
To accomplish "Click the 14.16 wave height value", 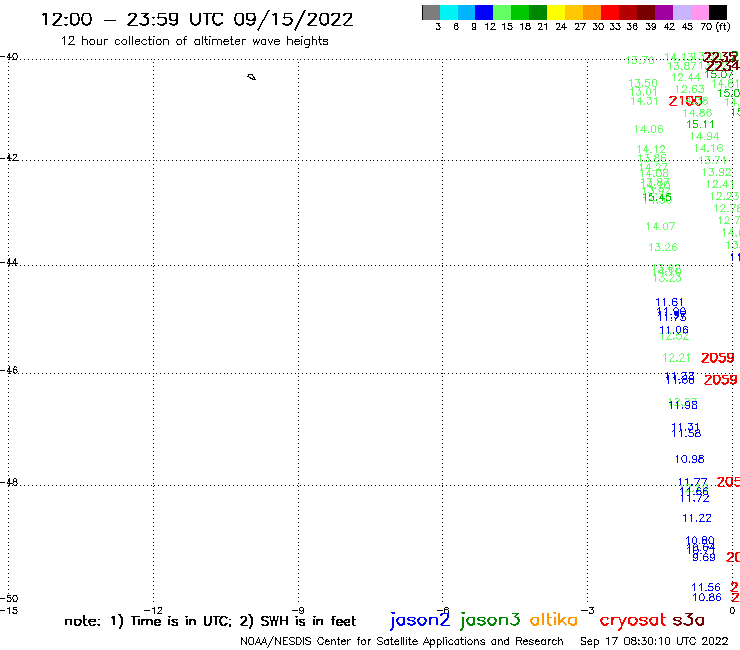I will [x=708, y=148].
